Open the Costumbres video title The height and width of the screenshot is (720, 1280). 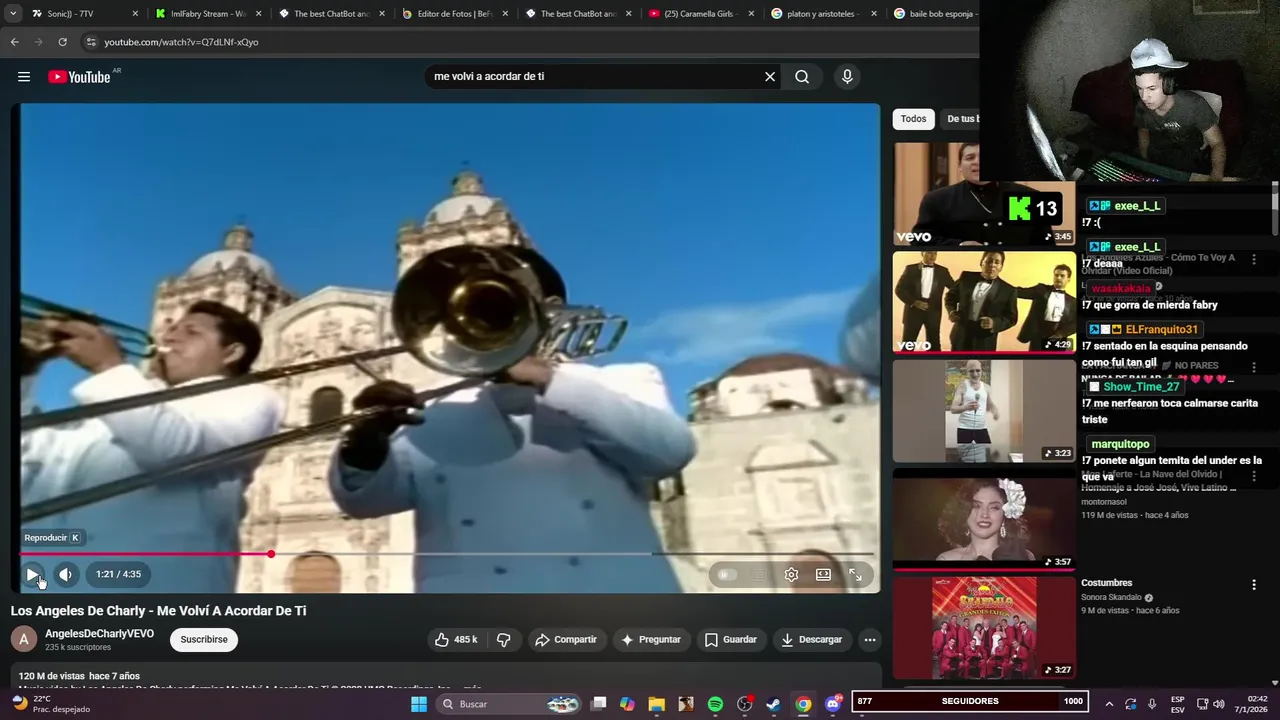click(1106, 583)
